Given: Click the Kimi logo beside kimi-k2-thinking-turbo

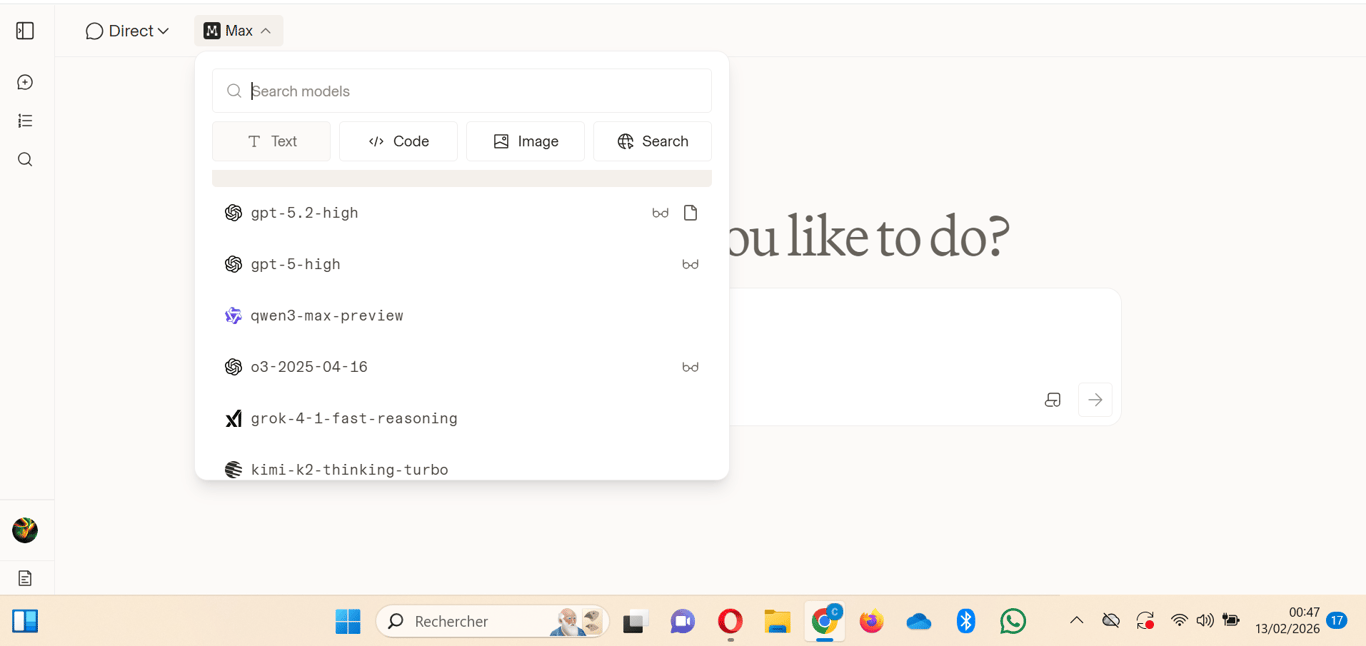Looking at the screenshot, I should (x=233, y=470).
